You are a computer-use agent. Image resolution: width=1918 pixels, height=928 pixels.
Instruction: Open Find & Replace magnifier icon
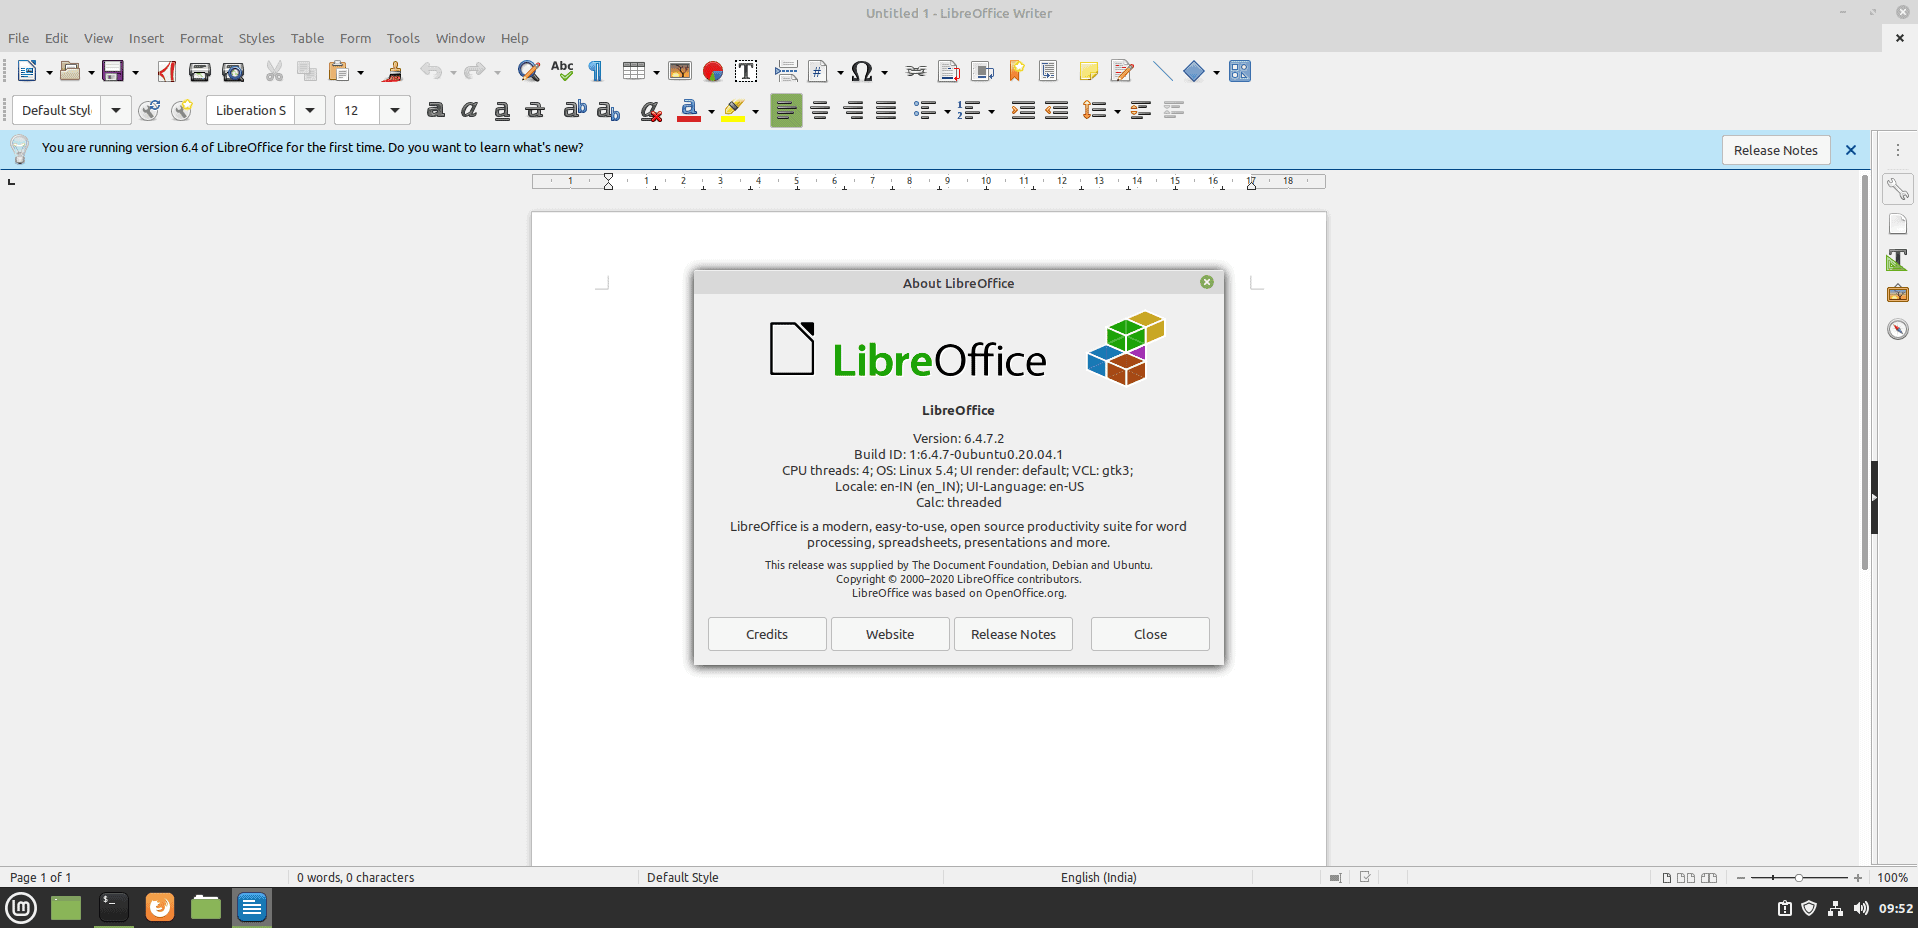pos(529,71)
